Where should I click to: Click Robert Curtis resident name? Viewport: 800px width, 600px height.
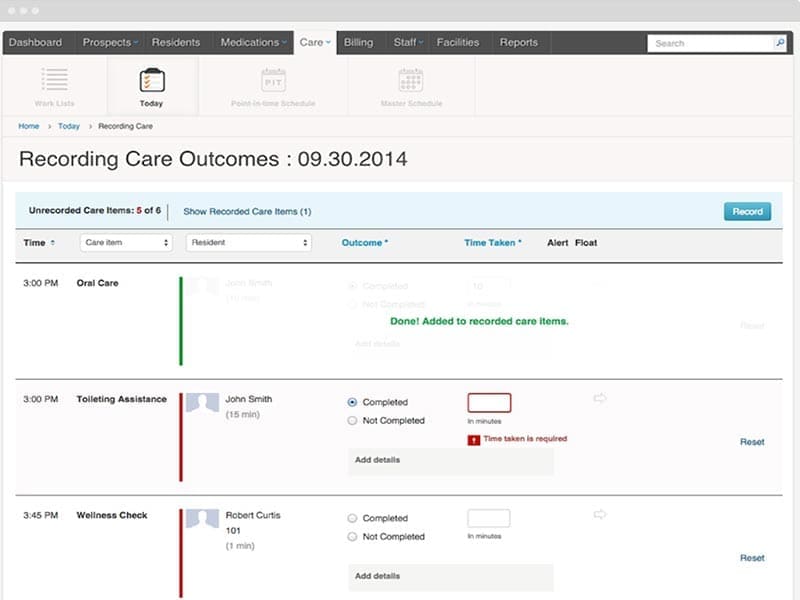point(253,515)
